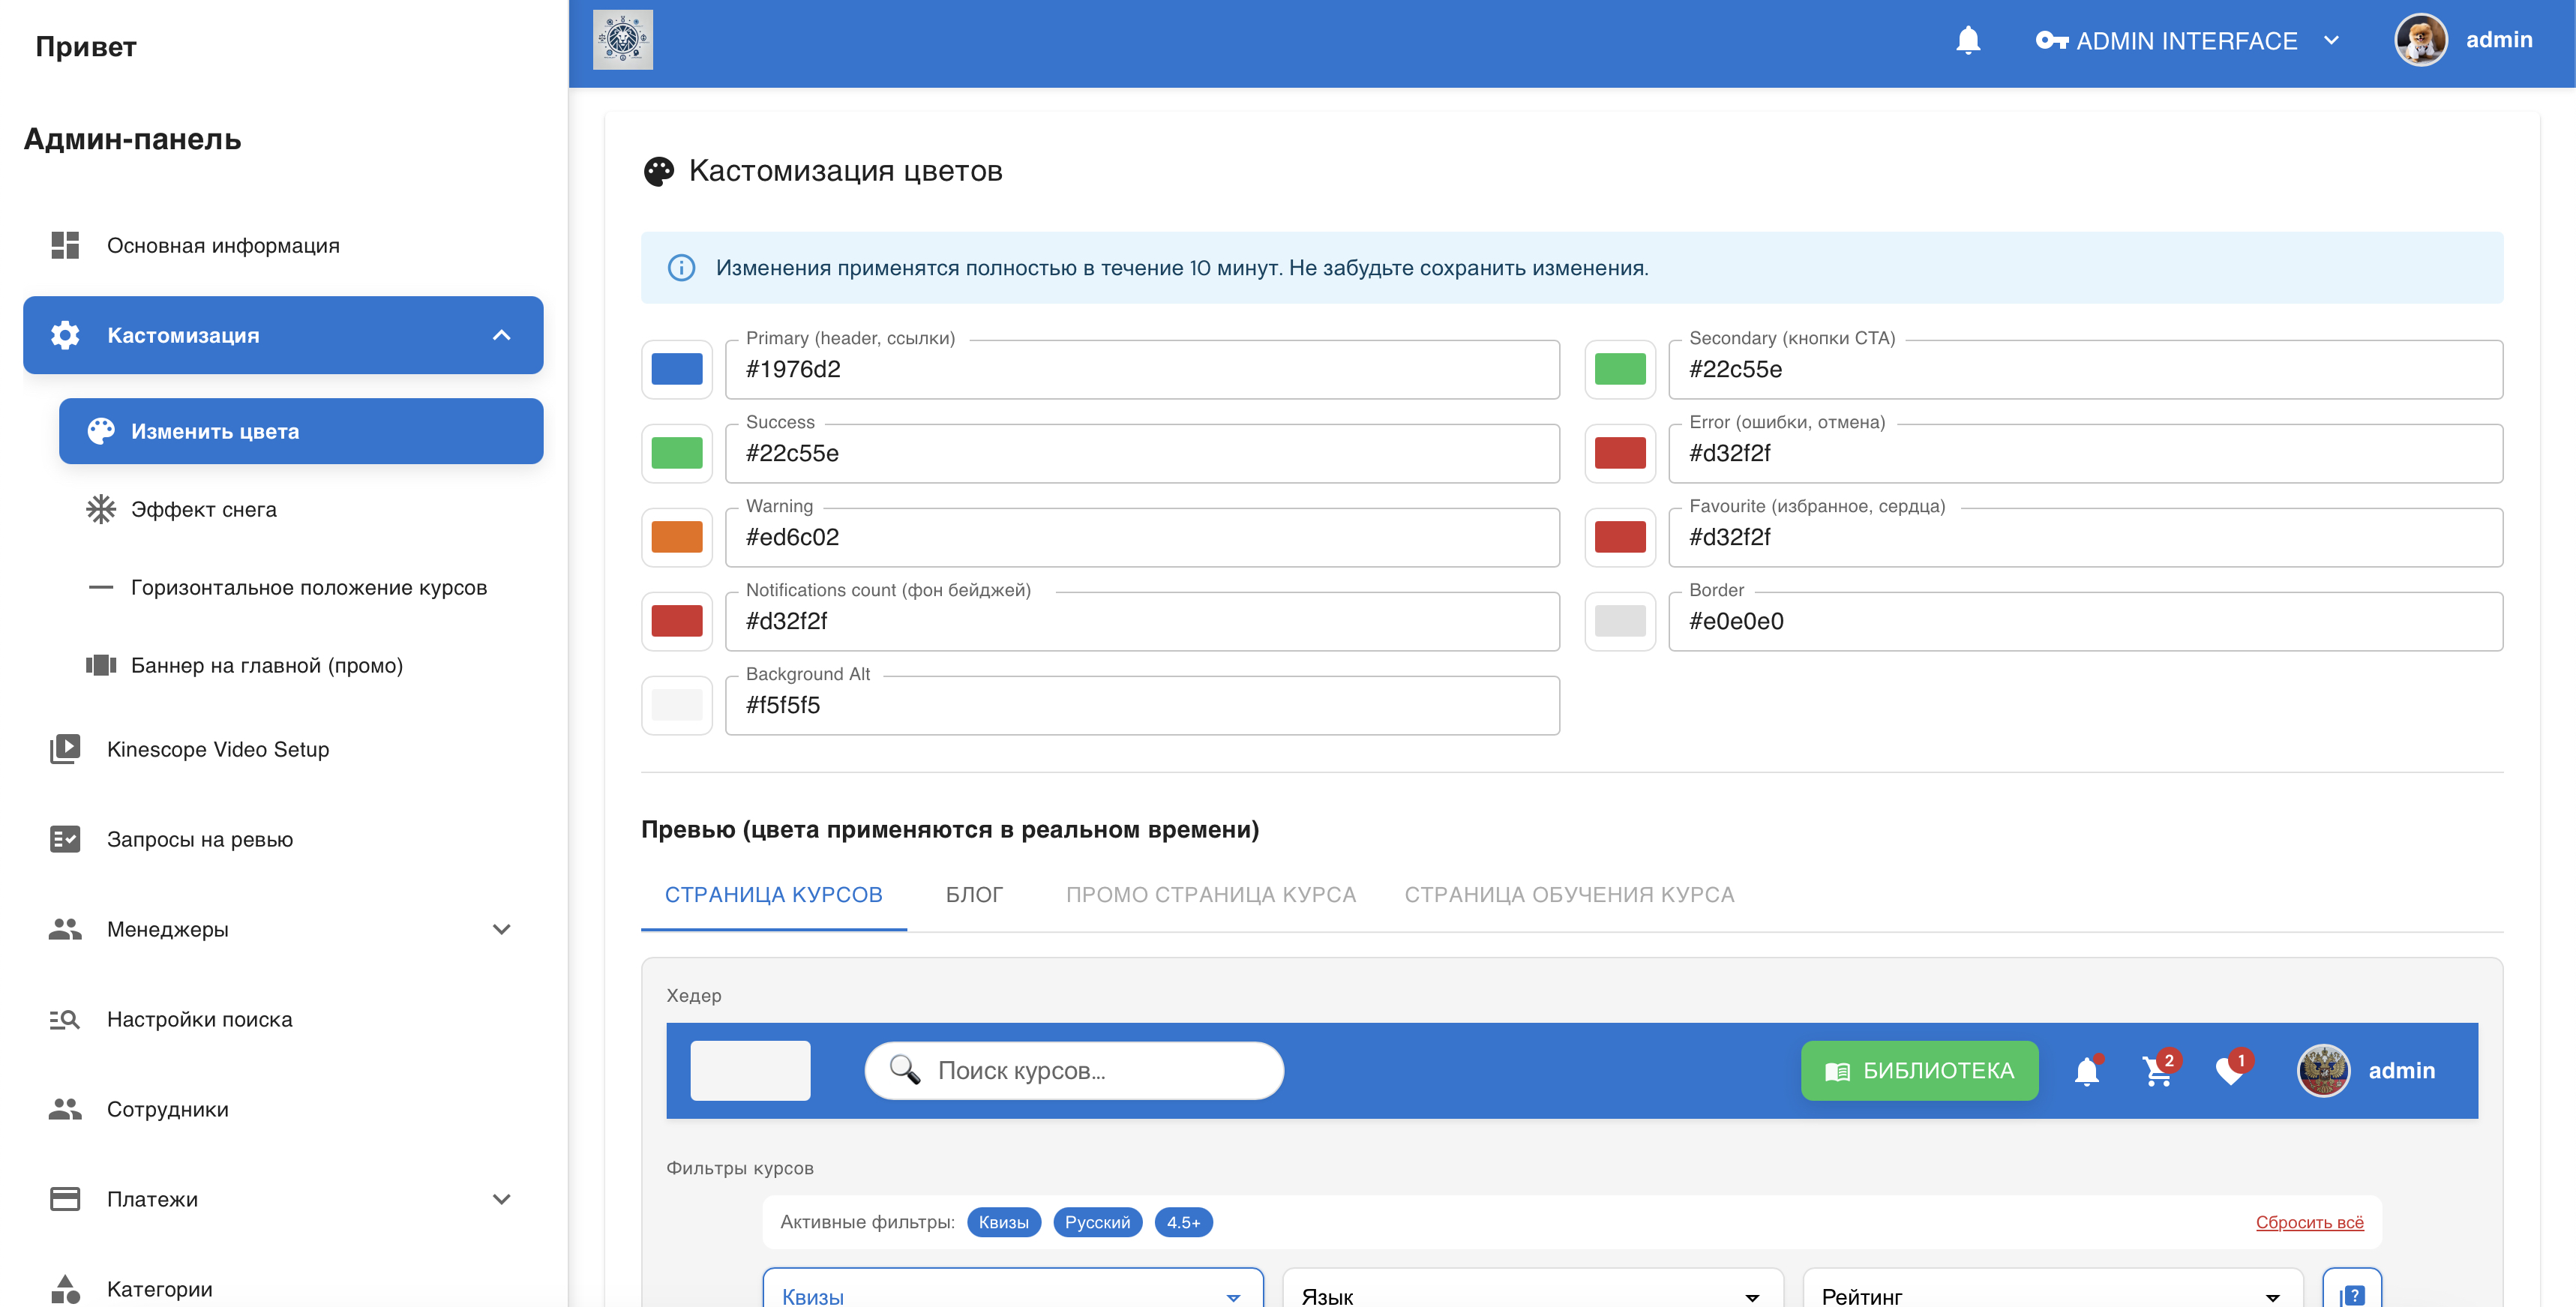
Task: Open the Notifications count color swatch
Action: pos(677,621)
